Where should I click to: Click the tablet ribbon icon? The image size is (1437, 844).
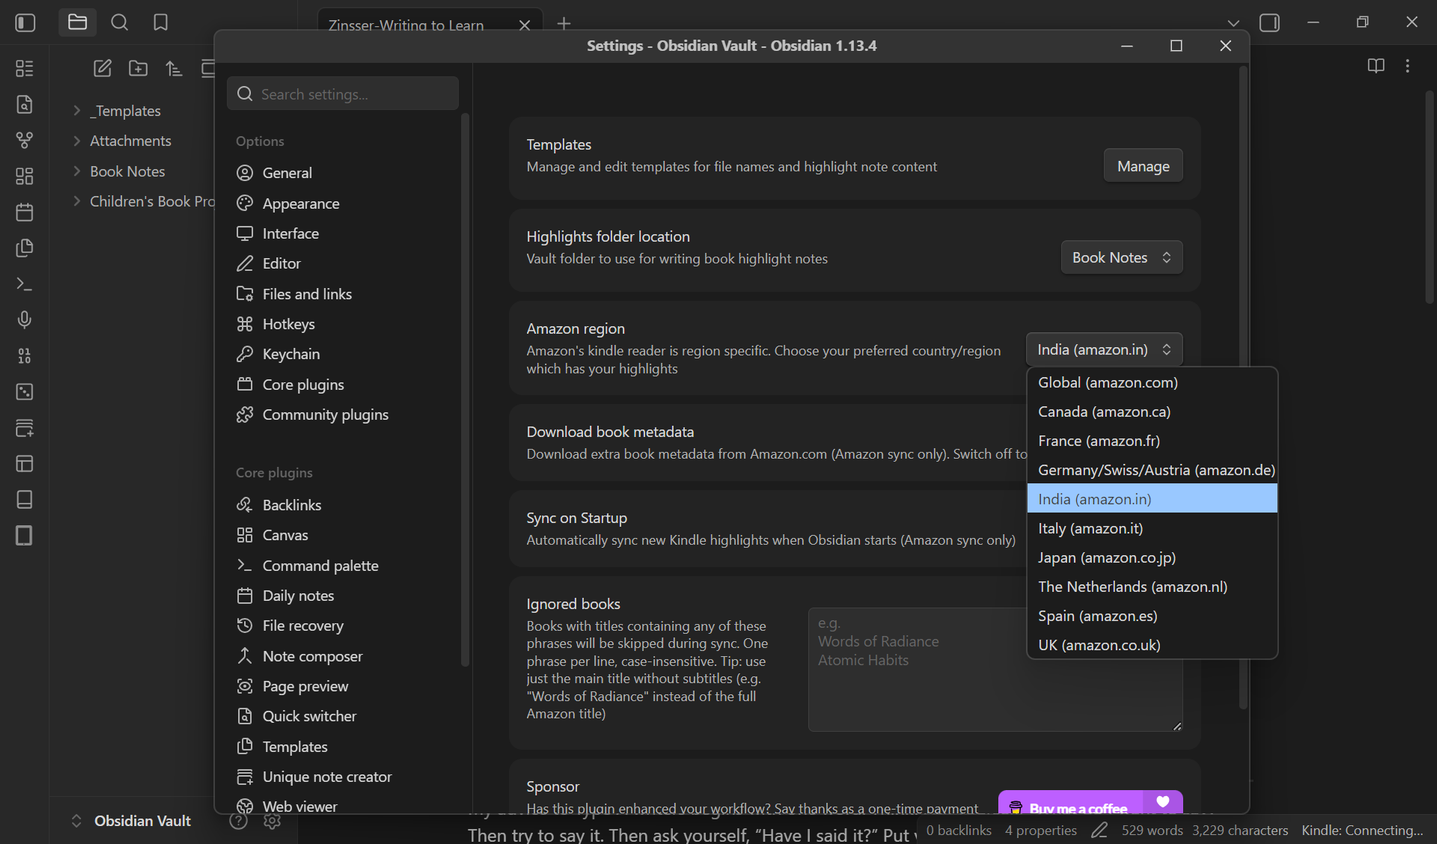click(x=25, y=536)
